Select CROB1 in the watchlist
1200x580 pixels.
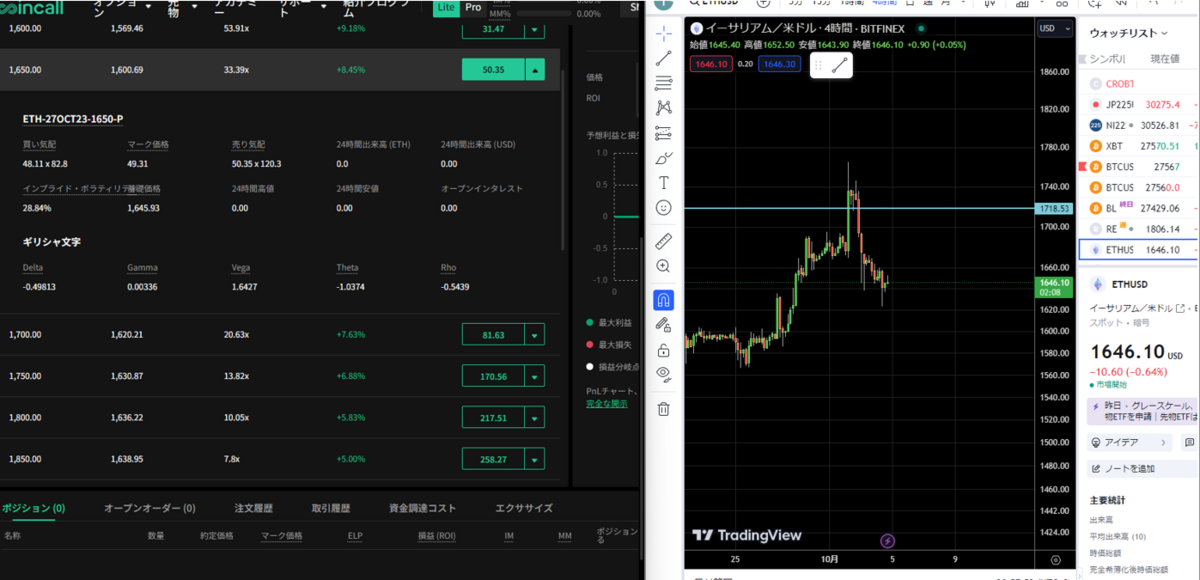[1140, 83]
